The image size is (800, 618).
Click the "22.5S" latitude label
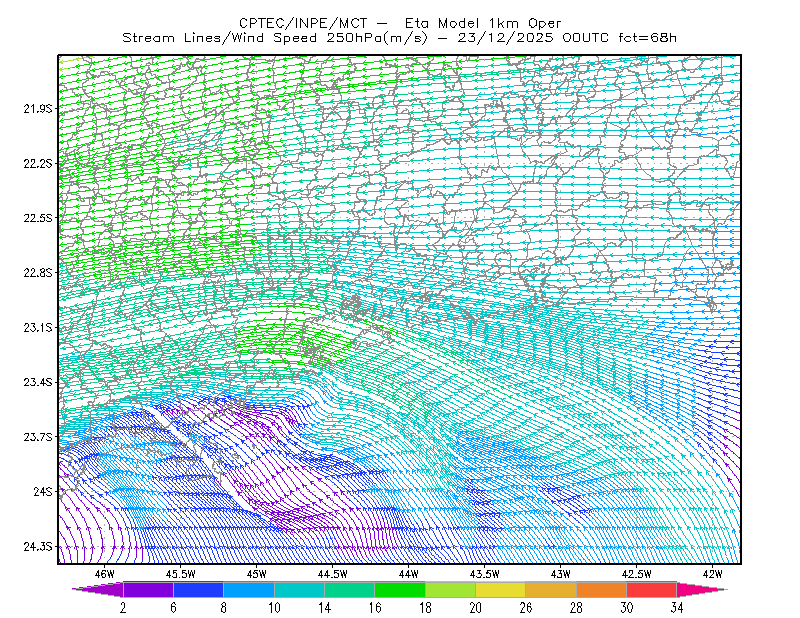[x=38, y=218]
